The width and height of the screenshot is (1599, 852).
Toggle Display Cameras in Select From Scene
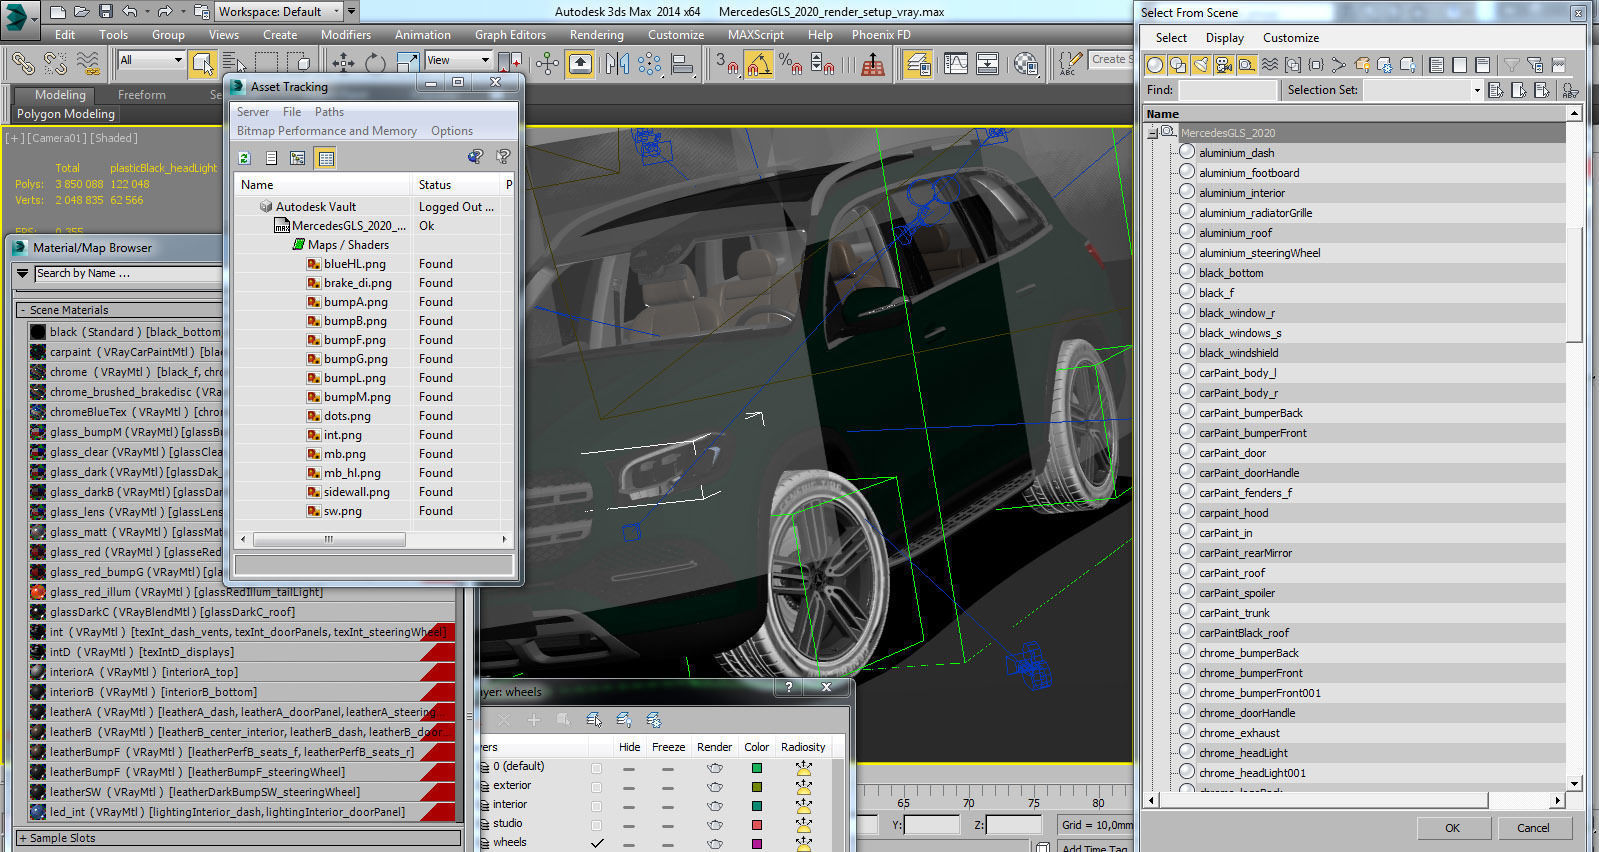[x=1224, y=65]
